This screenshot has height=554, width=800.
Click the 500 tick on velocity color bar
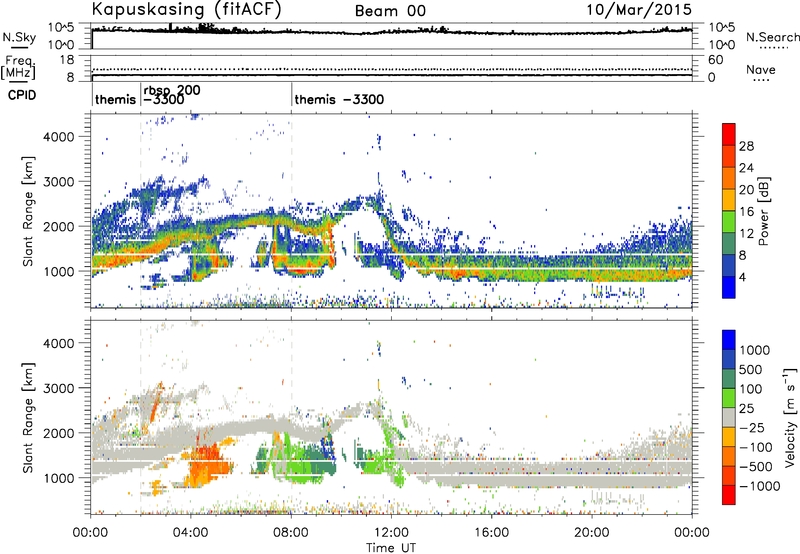[x=751, y=370]
